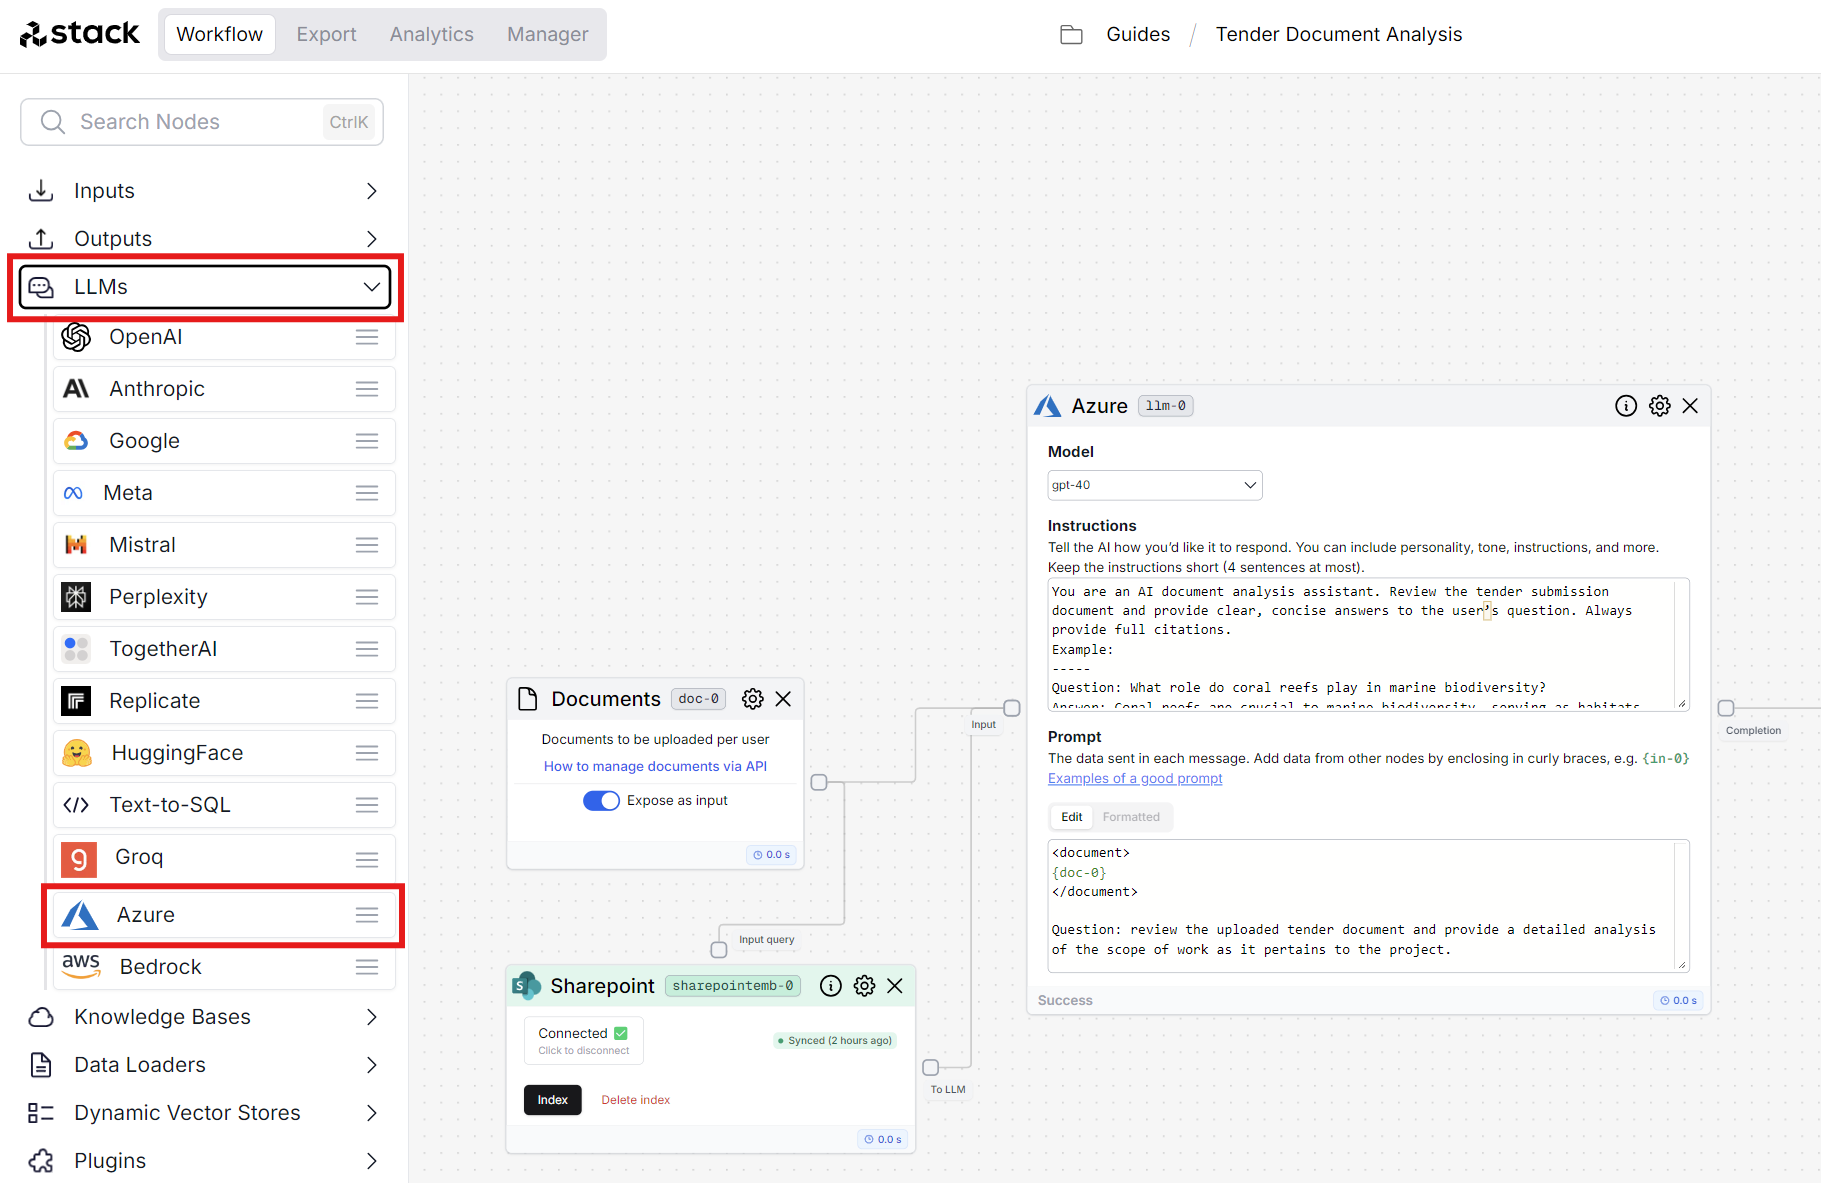Click the drag handle on Mistral row
This screenshot has width=1821, height=1183.
coord(367,545)
